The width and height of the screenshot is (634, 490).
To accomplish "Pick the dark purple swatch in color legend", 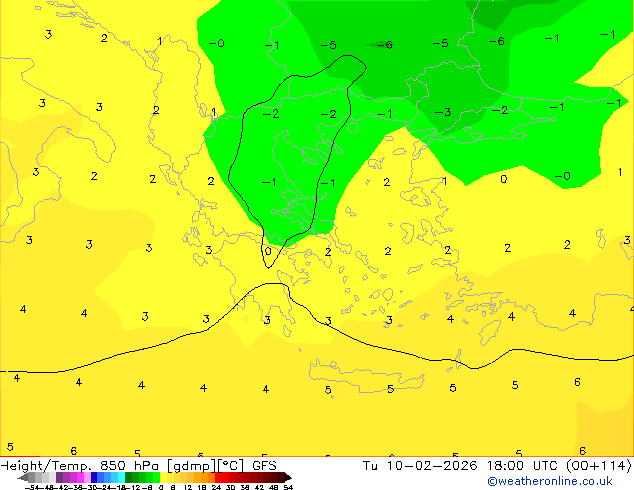I will tap(59, 477).
